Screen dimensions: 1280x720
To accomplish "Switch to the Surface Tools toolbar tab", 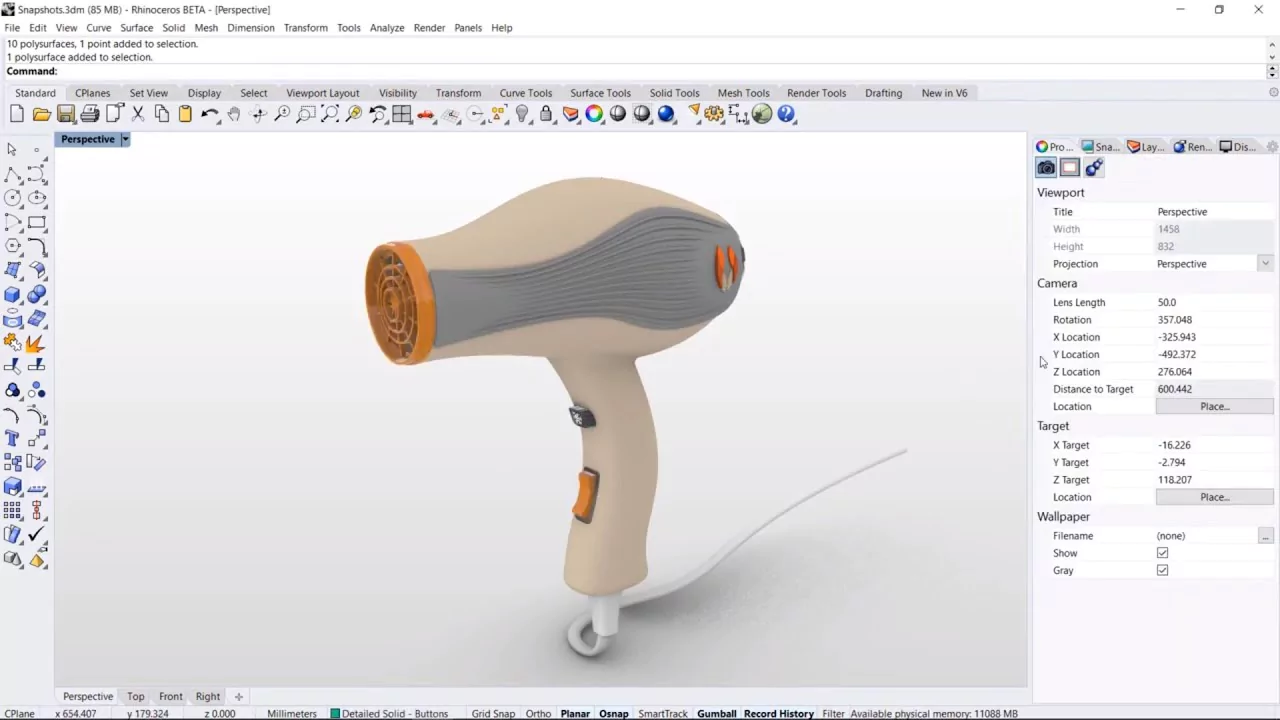I will [600, 93].
